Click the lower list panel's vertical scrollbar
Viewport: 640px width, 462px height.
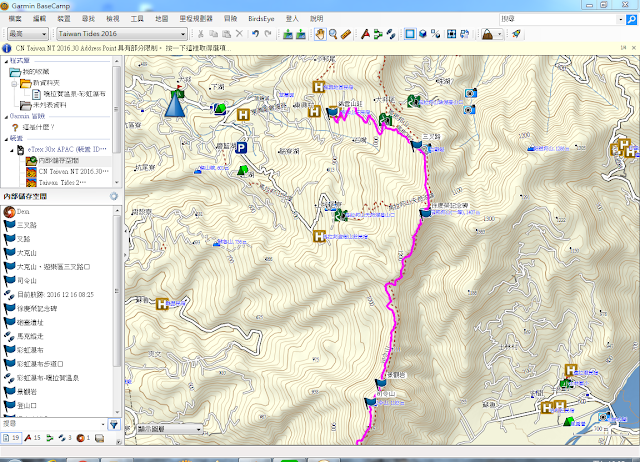tap(117, 311)
